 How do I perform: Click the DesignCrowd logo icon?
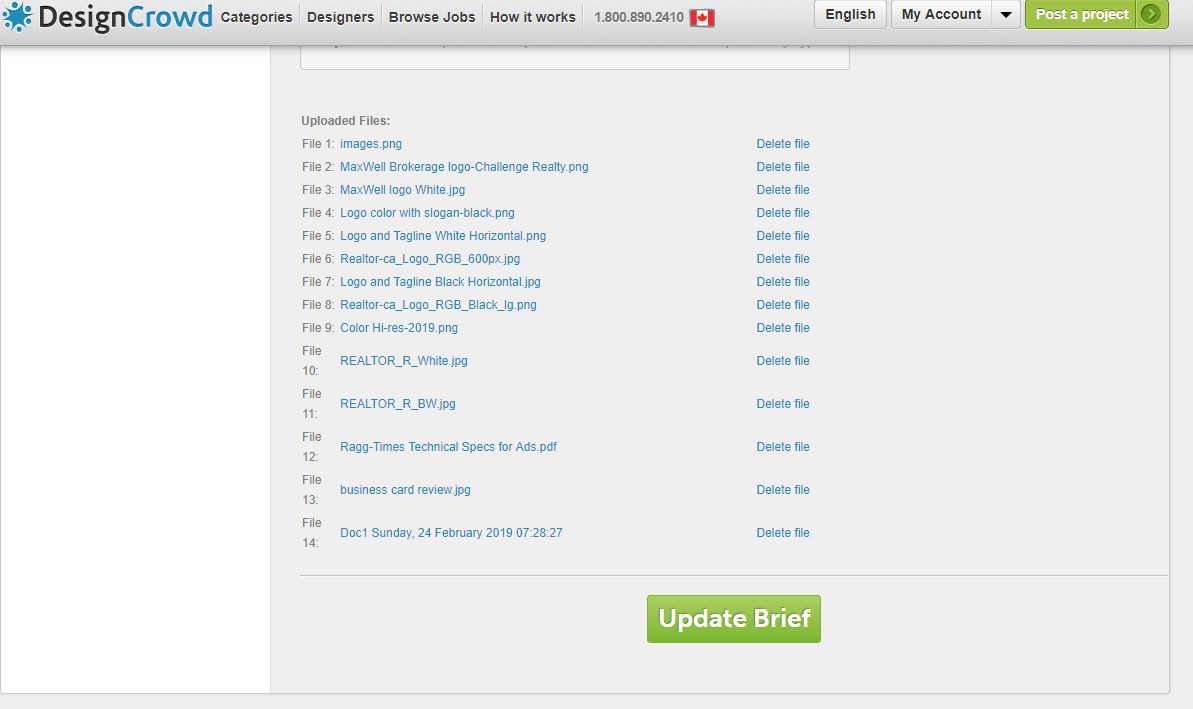[17, 17]
